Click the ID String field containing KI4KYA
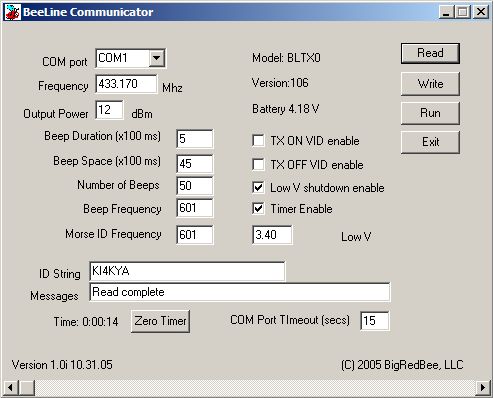Screen dimensions: 493x398 click(x=187, y=271)
